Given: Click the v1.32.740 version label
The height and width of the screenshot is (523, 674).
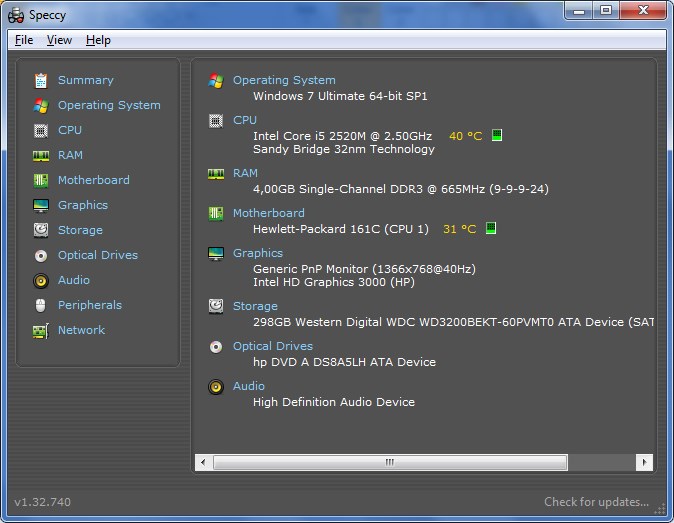Looking at the screenshot, I should coord(42,502).
